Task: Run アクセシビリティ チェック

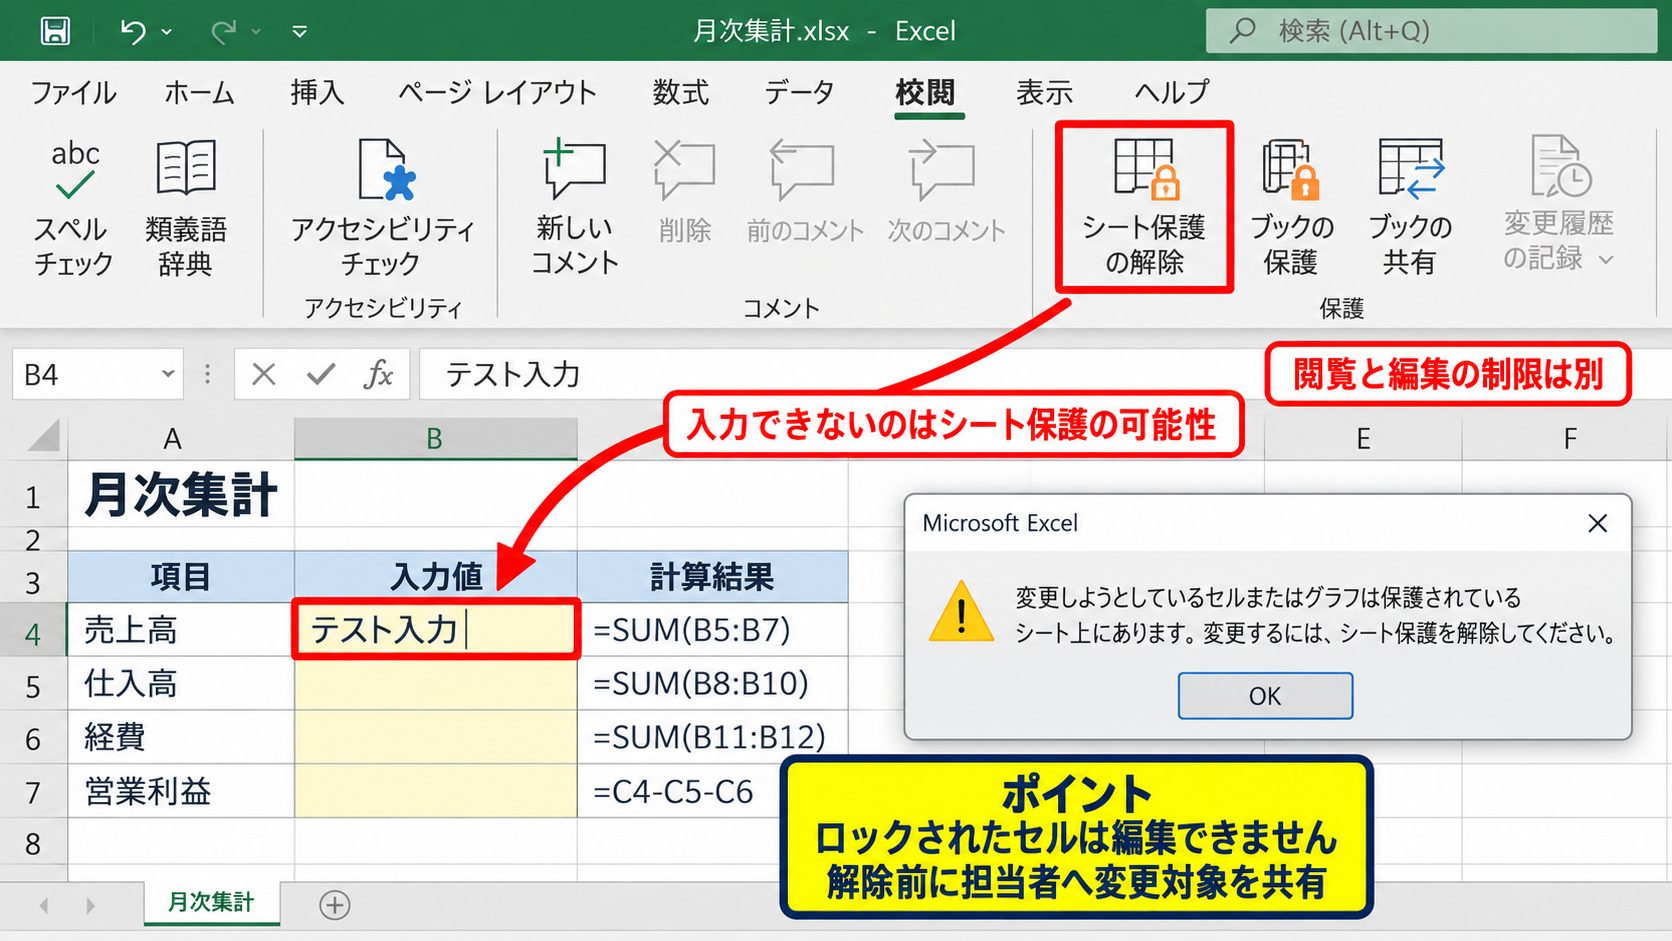Action: coord(383,209)
